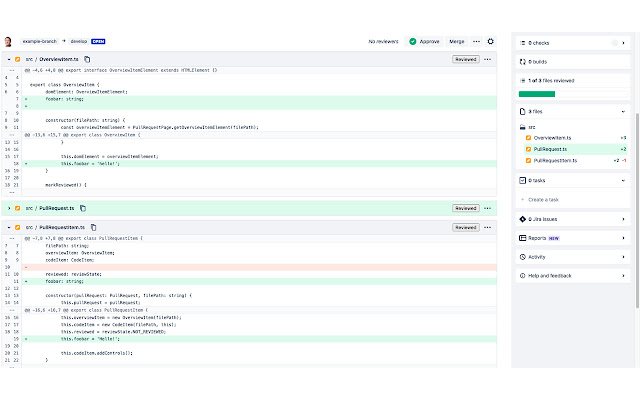Open the pull request settings gear

tap(491, 41)
